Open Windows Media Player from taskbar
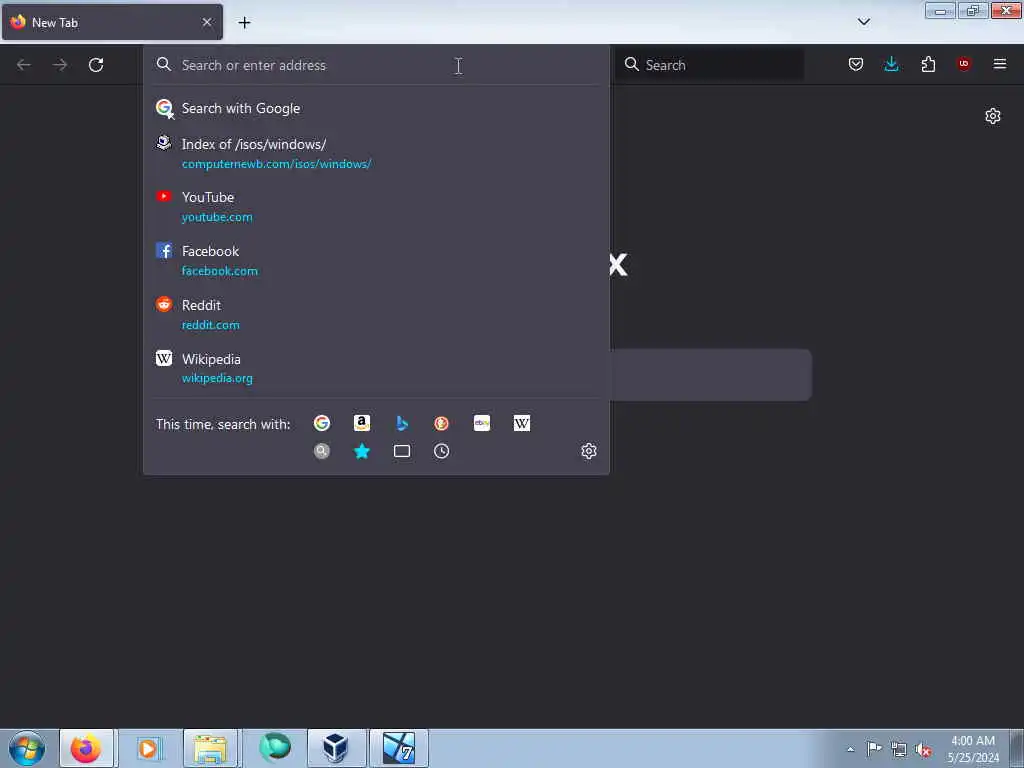The height and width of the screenshot is (768, 1024). (x=148, y=748)
